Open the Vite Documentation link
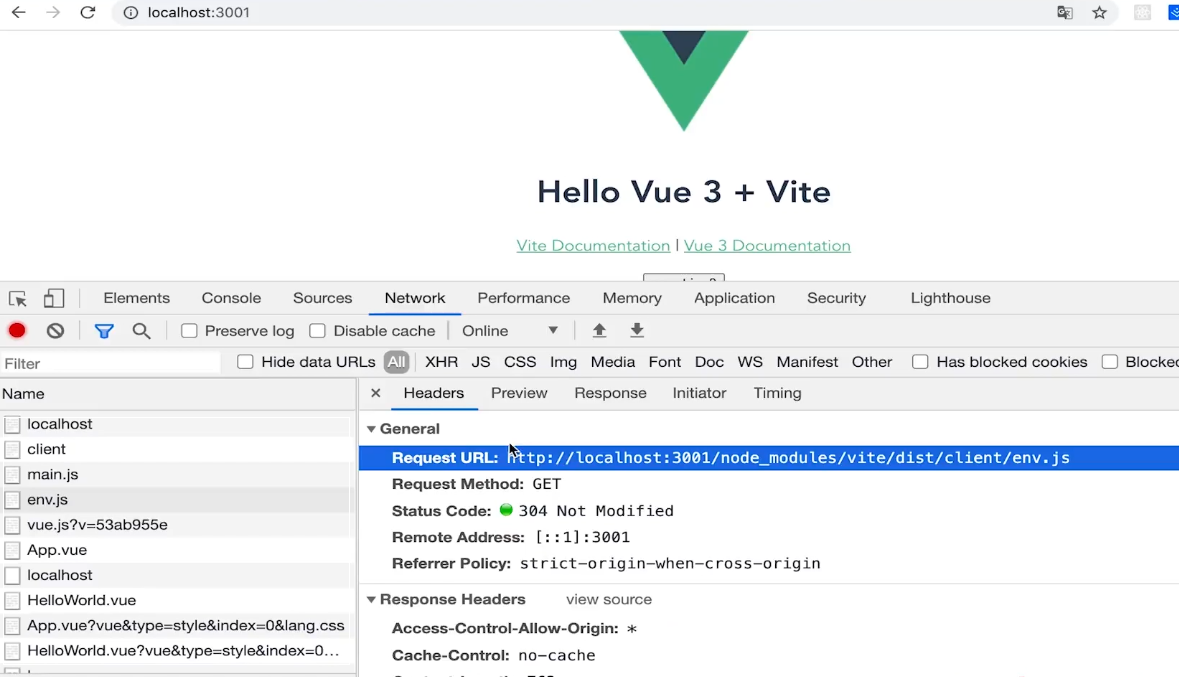Viewport: 1179px width, 677px height. coord(593,246)
